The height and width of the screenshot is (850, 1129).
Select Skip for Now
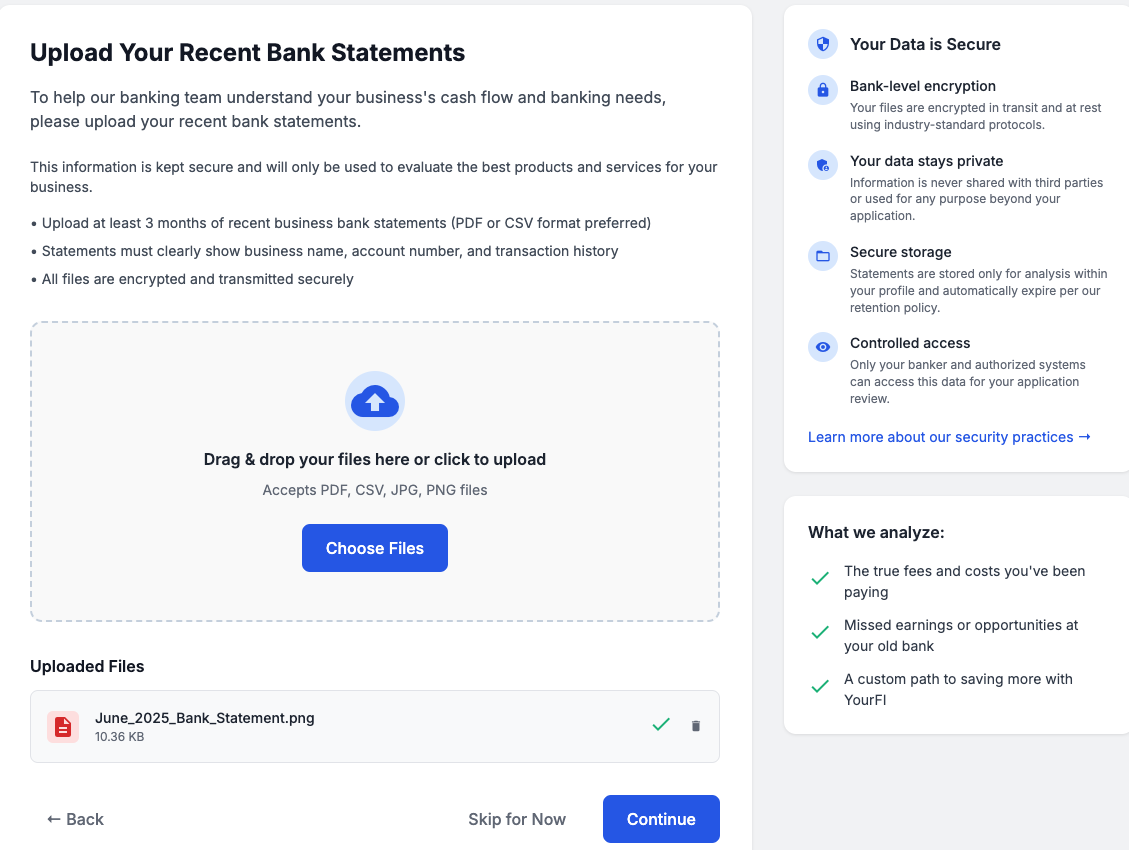click(517, 819)
